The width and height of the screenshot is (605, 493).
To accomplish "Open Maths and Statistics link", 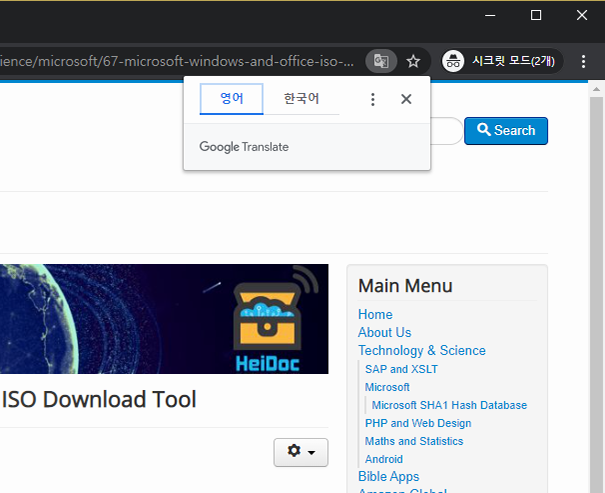I will [x=414, y=441].
